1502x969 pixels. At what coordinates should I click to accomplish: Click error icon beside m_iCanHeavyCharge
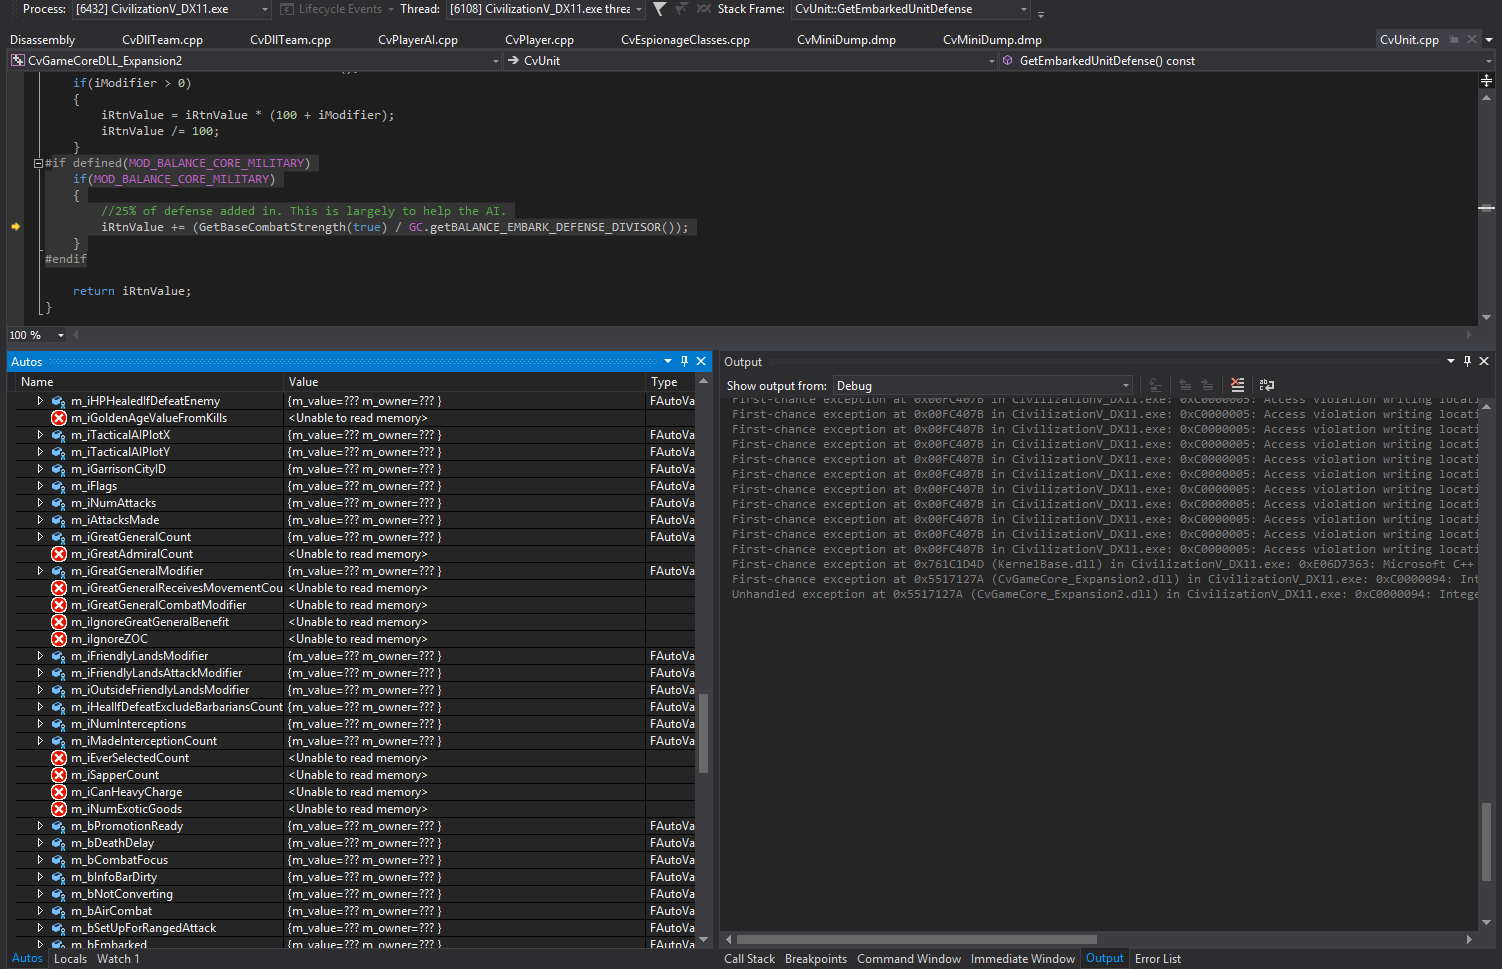point(59,792)
